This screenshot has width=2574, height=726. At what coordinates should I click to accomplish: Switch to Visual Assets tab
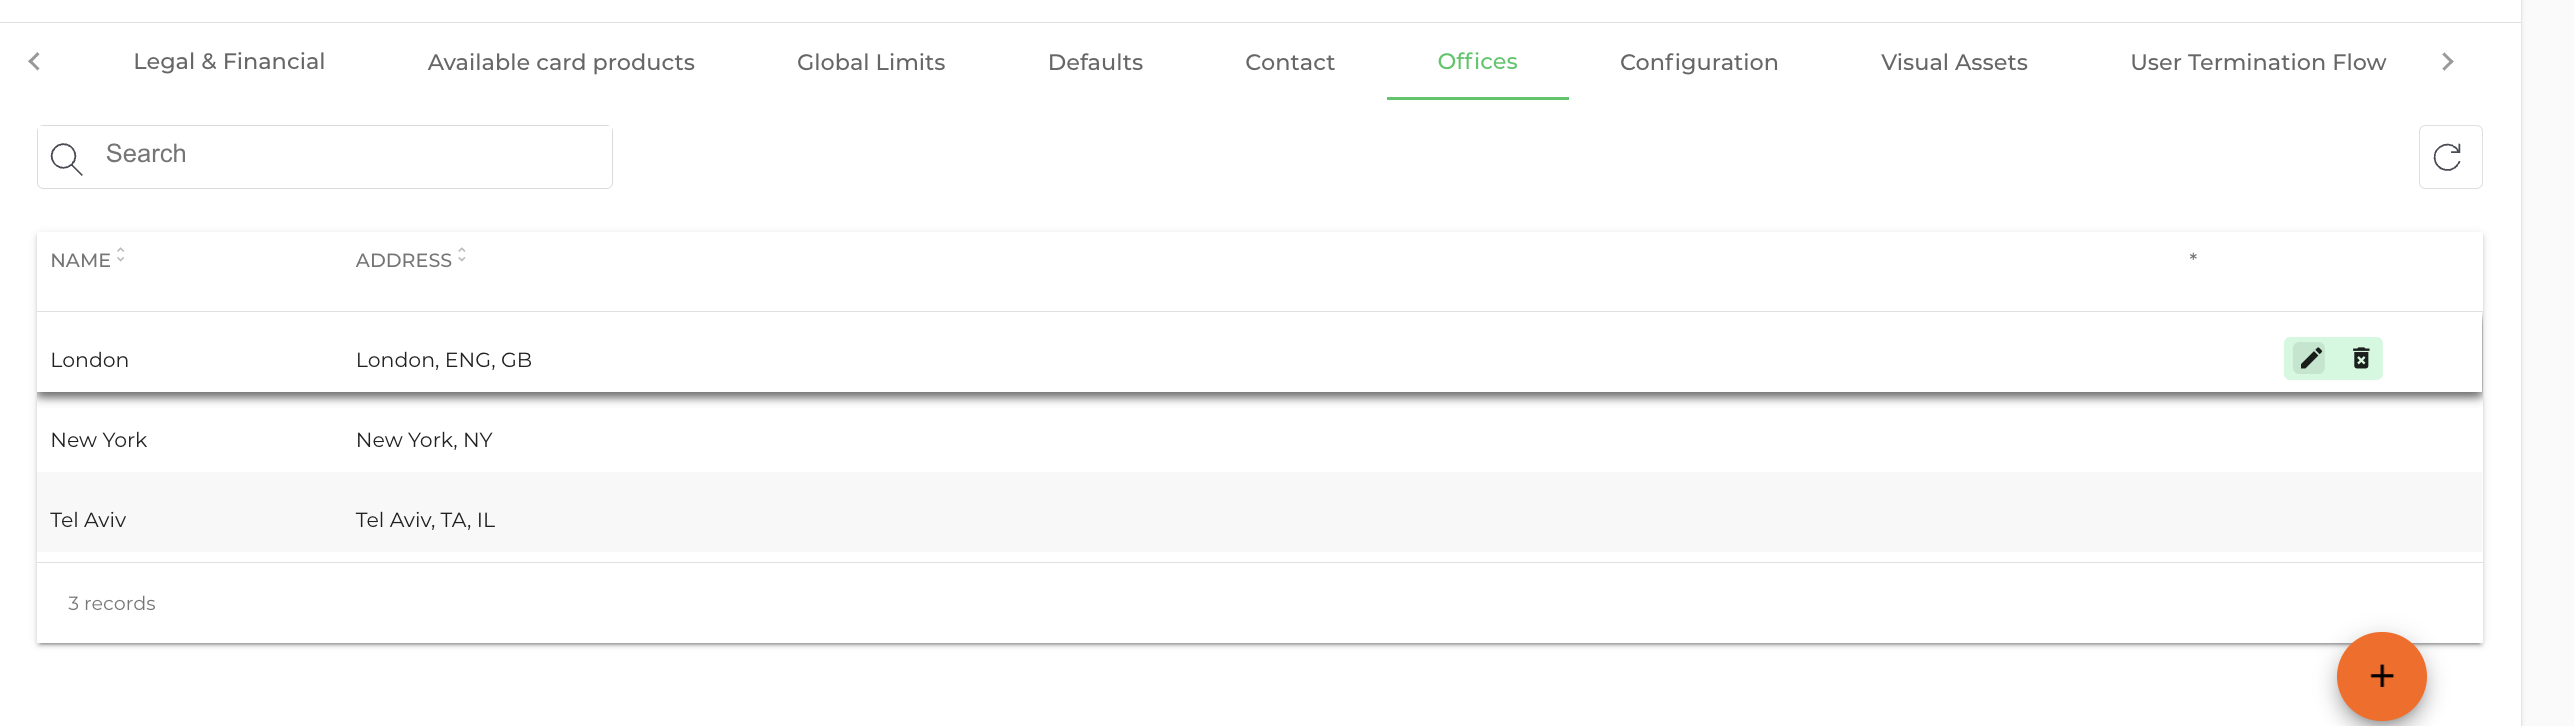tap(1954, 62)
